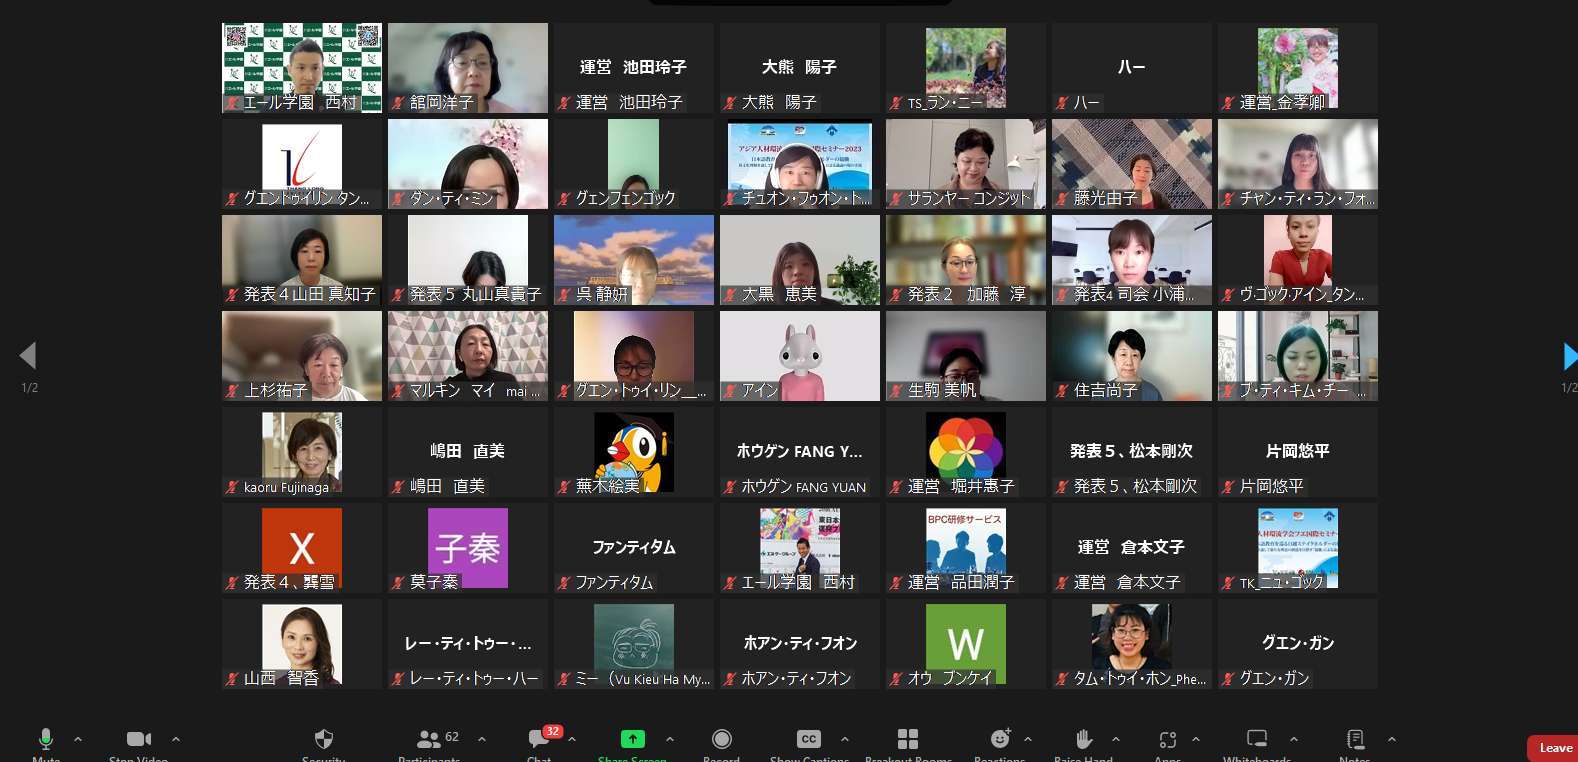This screenshot has height=762, width=1578.
Task: Open the Whiteboards tool
Action: click(1257, 739)
